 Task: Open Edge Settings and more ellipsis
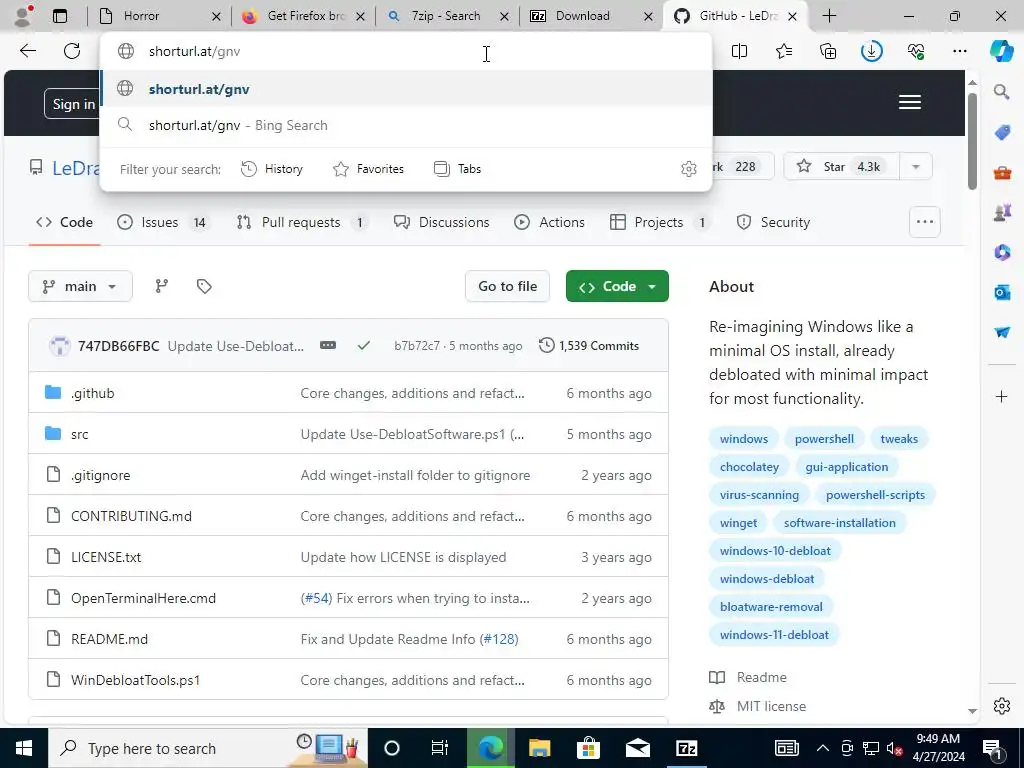pyautogui.click(x=959, y=51)
